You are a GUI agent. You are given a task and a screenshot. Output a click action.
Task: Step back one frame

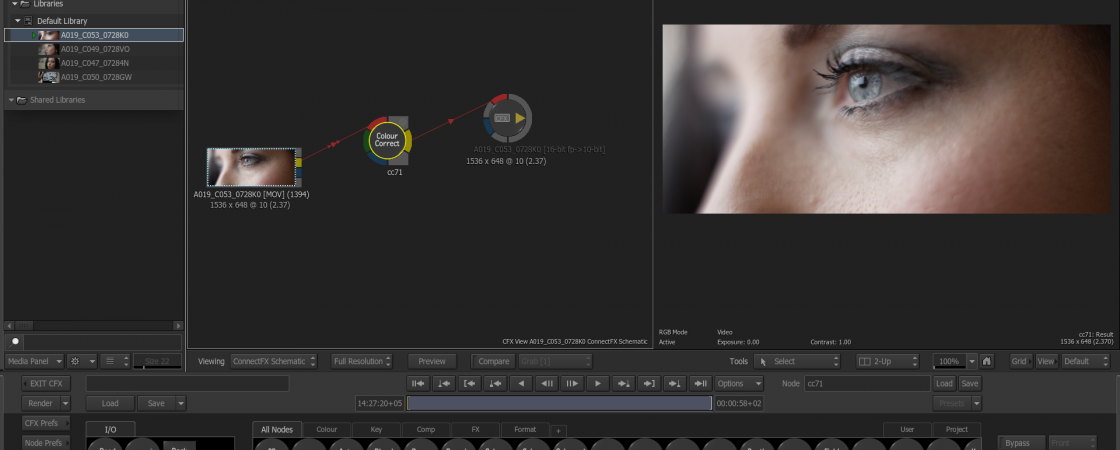coord(546,384)
